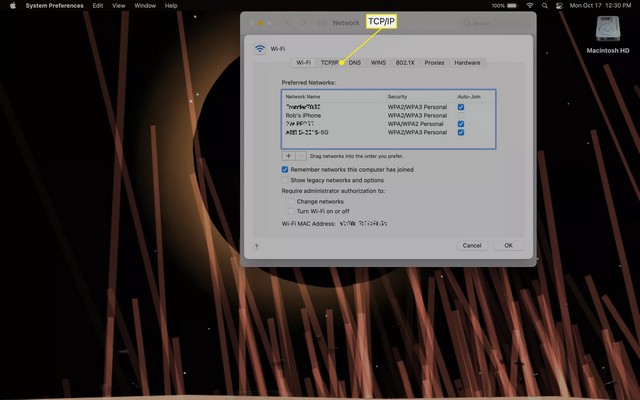Open Spotlight search in the menu bar
Image resolution: width=640 pixels, height=400 pixels.
pyautogui.click(x=544, y=6)
